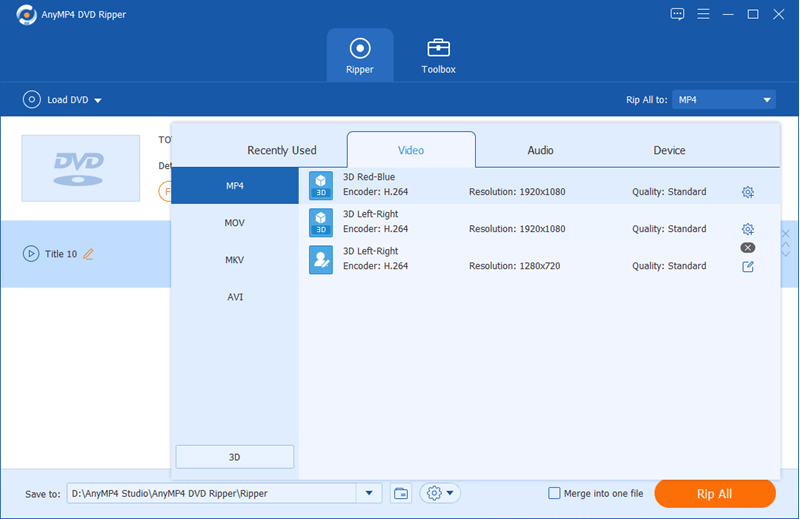Switch to the Audio format tab
Image resolution: width=800 pixels, height=519 pixels.
tap(540, 150)
